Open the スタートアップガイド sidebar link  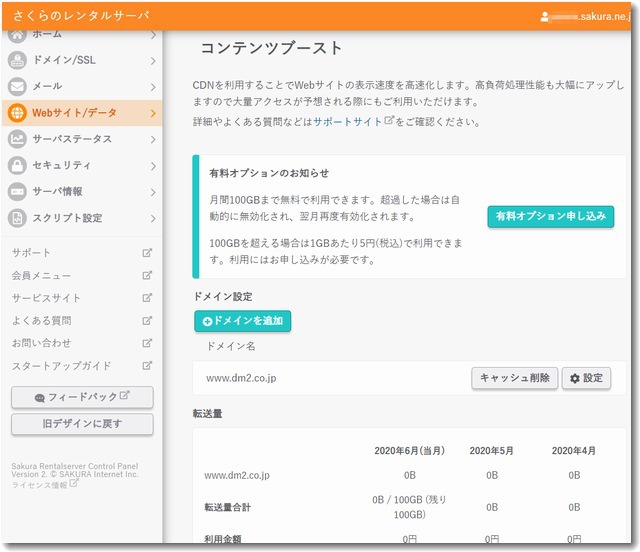62,366
